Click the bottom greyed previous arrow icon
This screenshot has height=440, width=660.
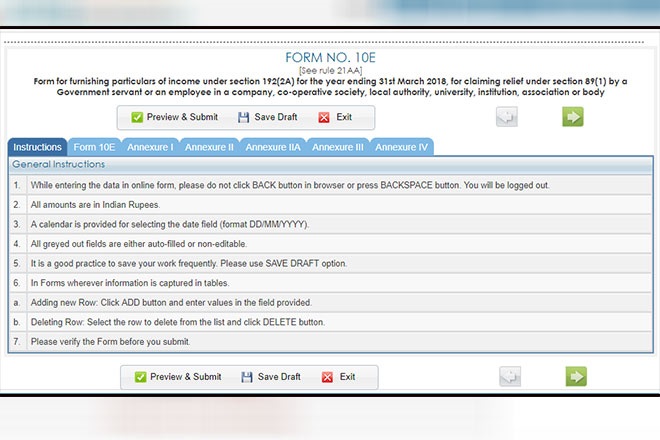click(510, 377)
